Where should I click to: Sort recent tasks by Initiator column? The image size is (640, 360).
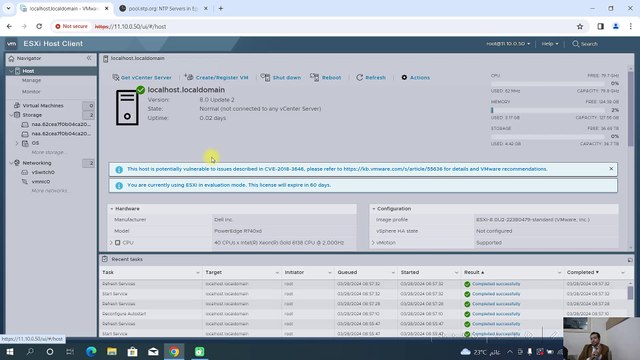coord(294,272)
